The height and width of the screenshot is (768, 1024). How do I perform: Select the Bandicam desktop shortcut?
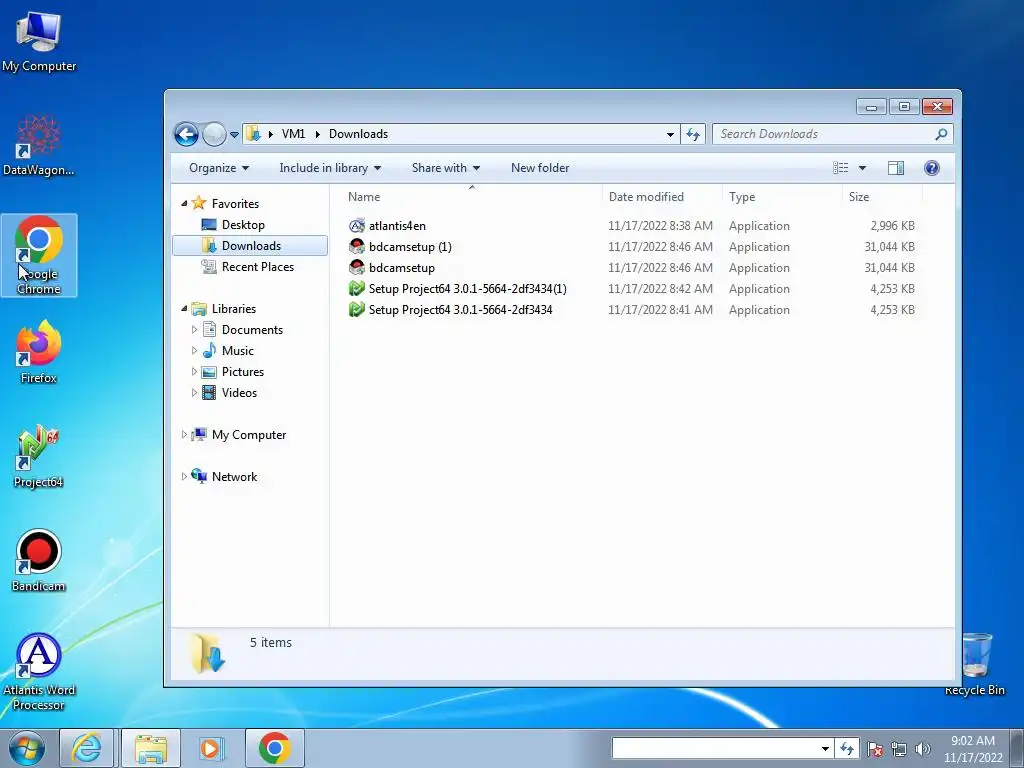[x=39, y=561]
